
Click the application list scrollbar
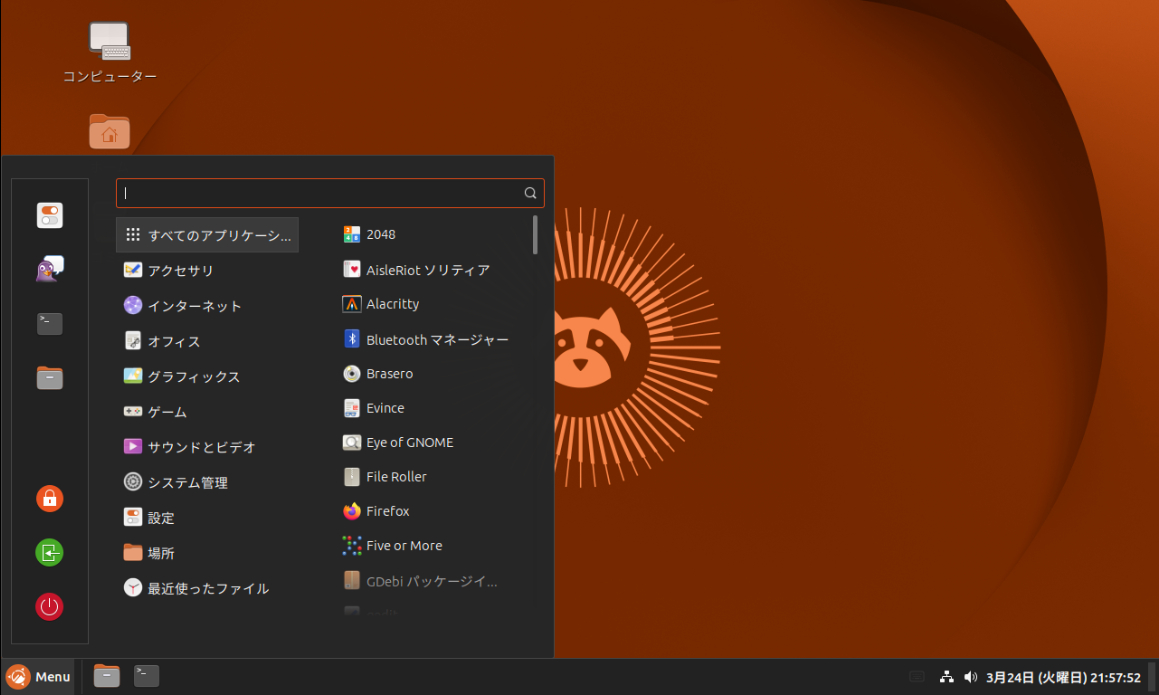(x=536, y=236)
